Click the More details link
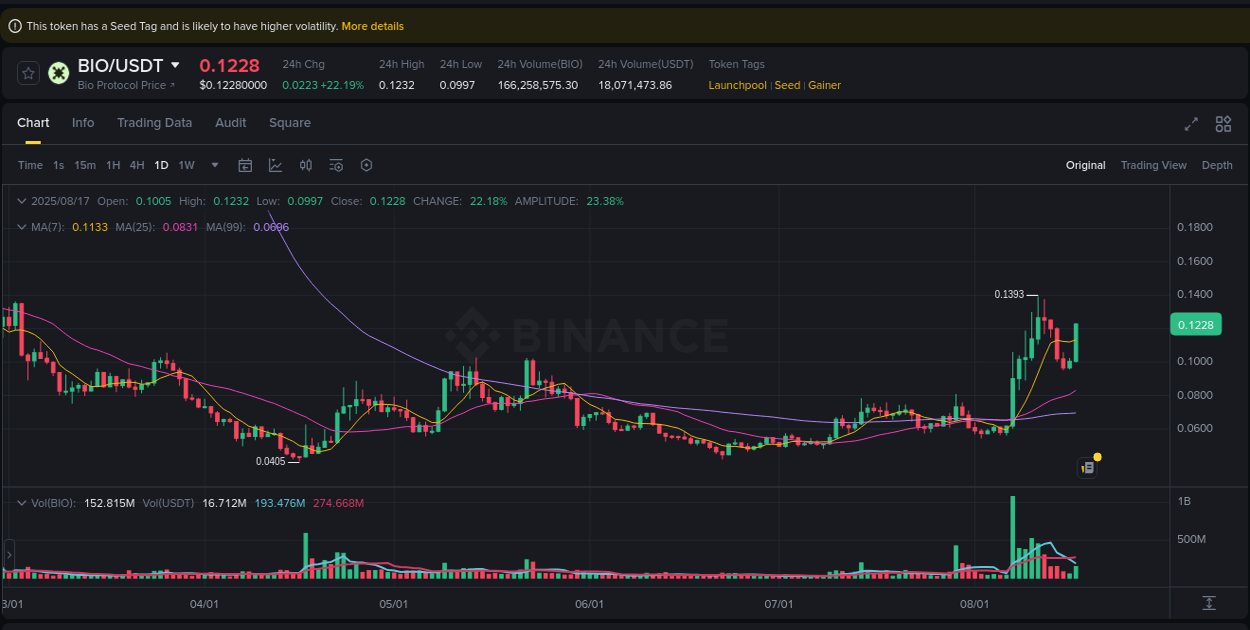 coord(373,25)
